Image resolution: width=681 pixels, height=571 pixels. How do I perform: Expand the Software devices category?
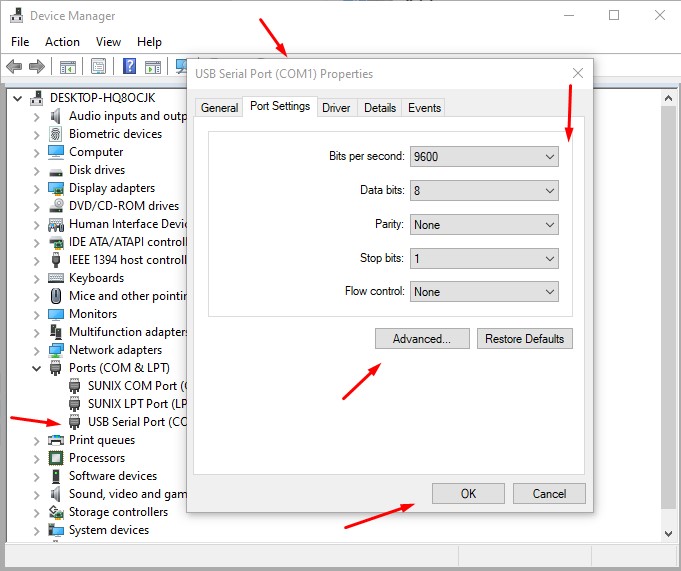tap(36, 476)
